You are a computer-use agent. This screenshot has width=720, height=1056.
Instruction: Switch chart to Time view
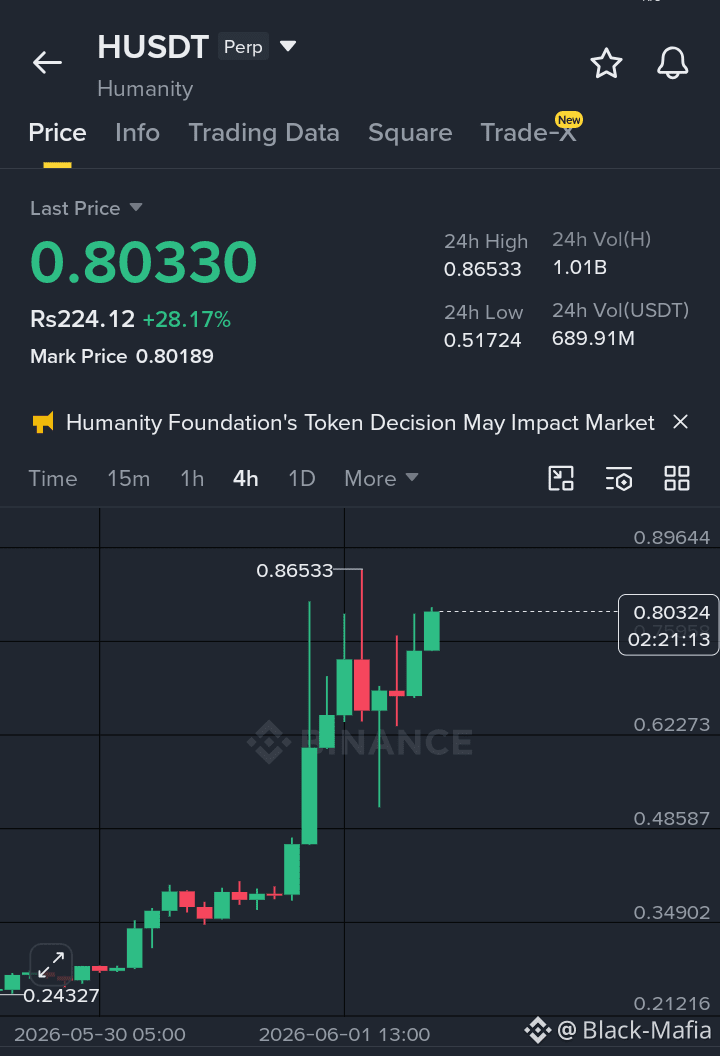(53, 479)
